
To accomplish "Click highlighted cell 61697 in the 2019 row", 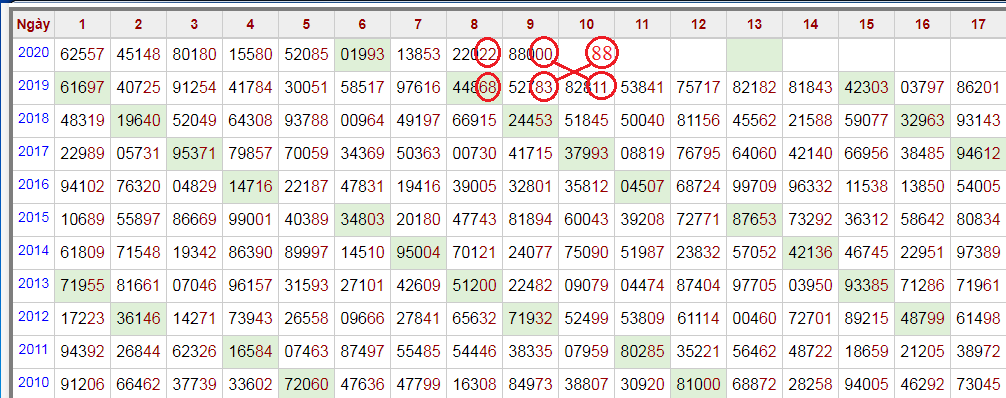I will pos(82,88).
